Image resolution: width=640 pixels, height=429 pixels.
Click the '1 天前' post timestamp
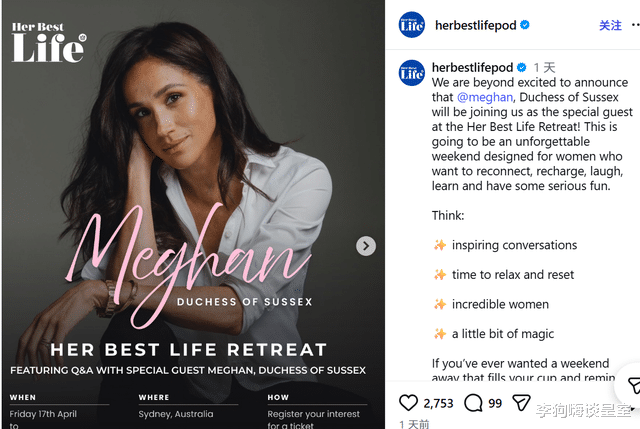click(x=414, y=424)
